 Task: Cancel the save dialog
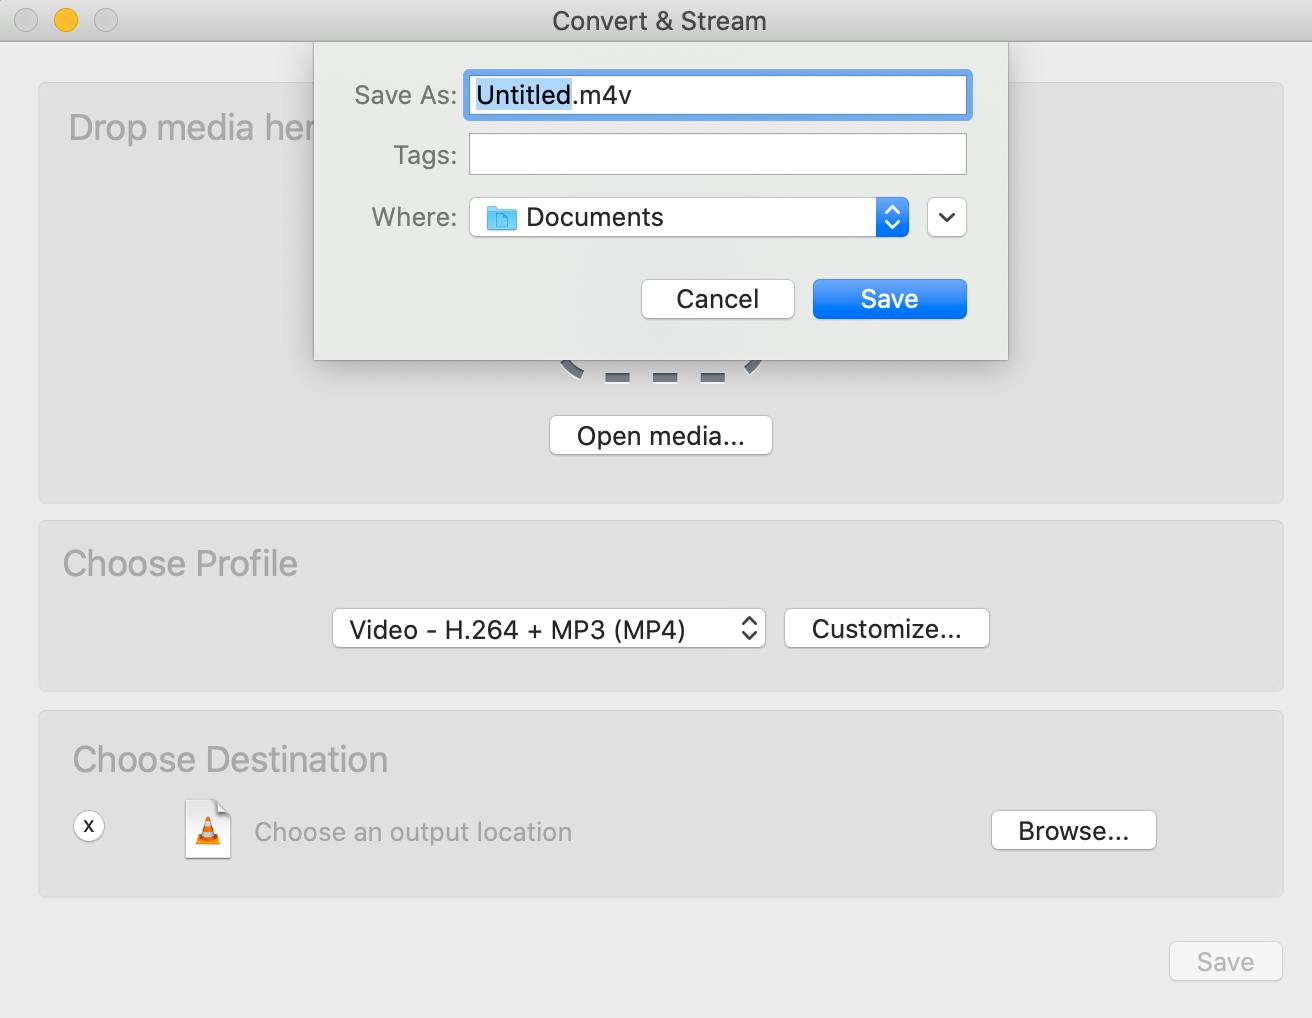click(717, 298)
